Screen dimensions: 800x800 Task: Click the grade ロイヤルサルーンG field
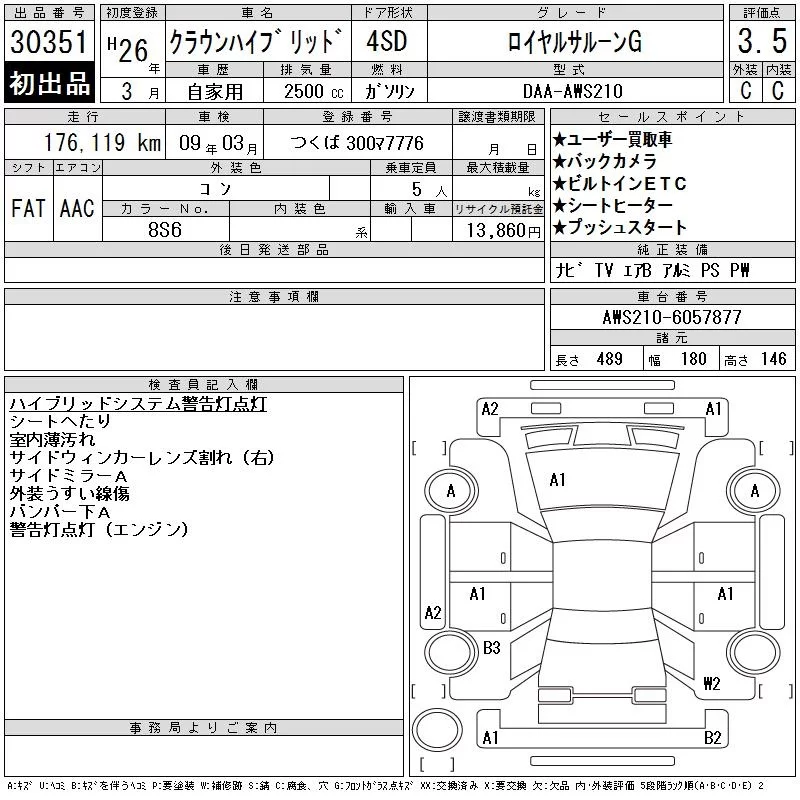point(575,42)
